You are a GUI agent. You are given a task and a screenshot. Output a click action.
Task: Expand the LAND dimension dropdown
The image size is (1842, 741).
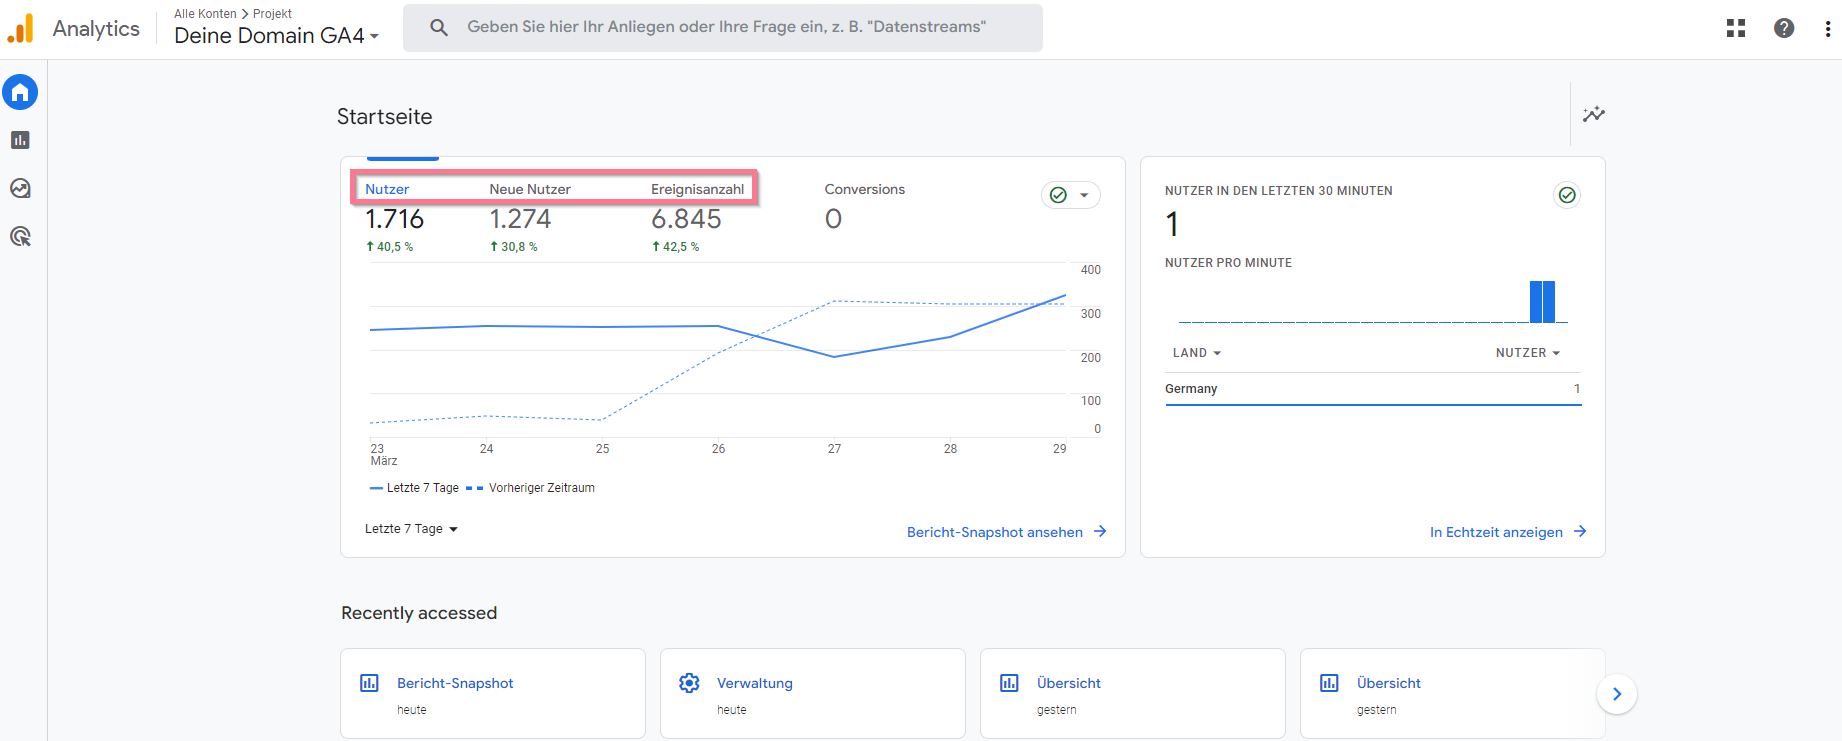pos(1197,353)
